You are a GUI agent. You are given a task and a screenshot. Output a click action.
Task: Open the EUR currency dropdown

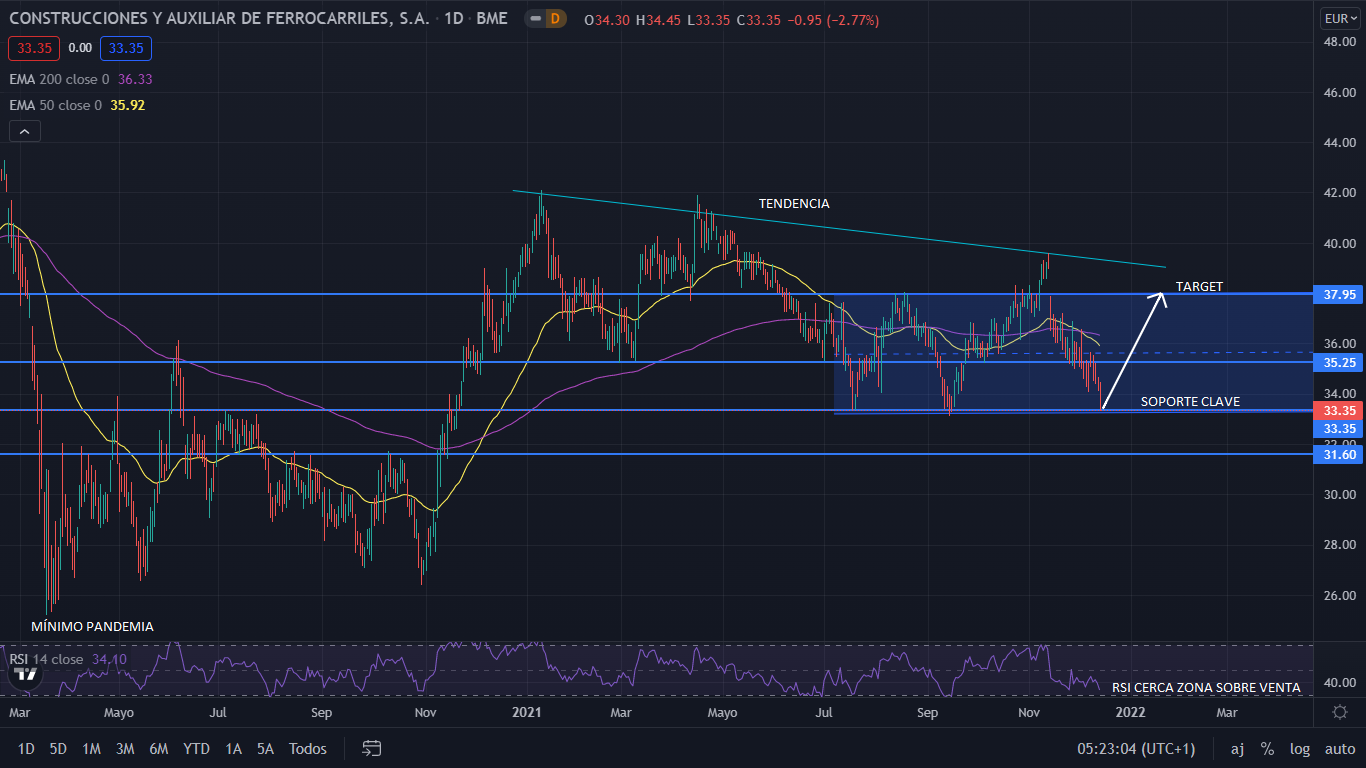point(1339,18)
